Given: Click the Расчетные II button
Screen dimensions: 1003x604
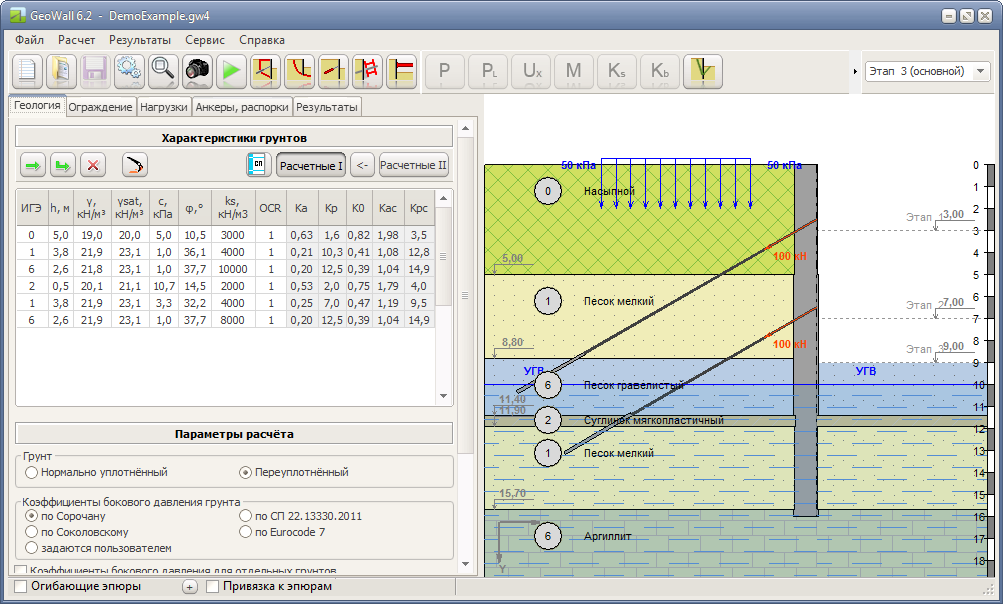Looking at the screenshot, I should (x=414, y=165).
